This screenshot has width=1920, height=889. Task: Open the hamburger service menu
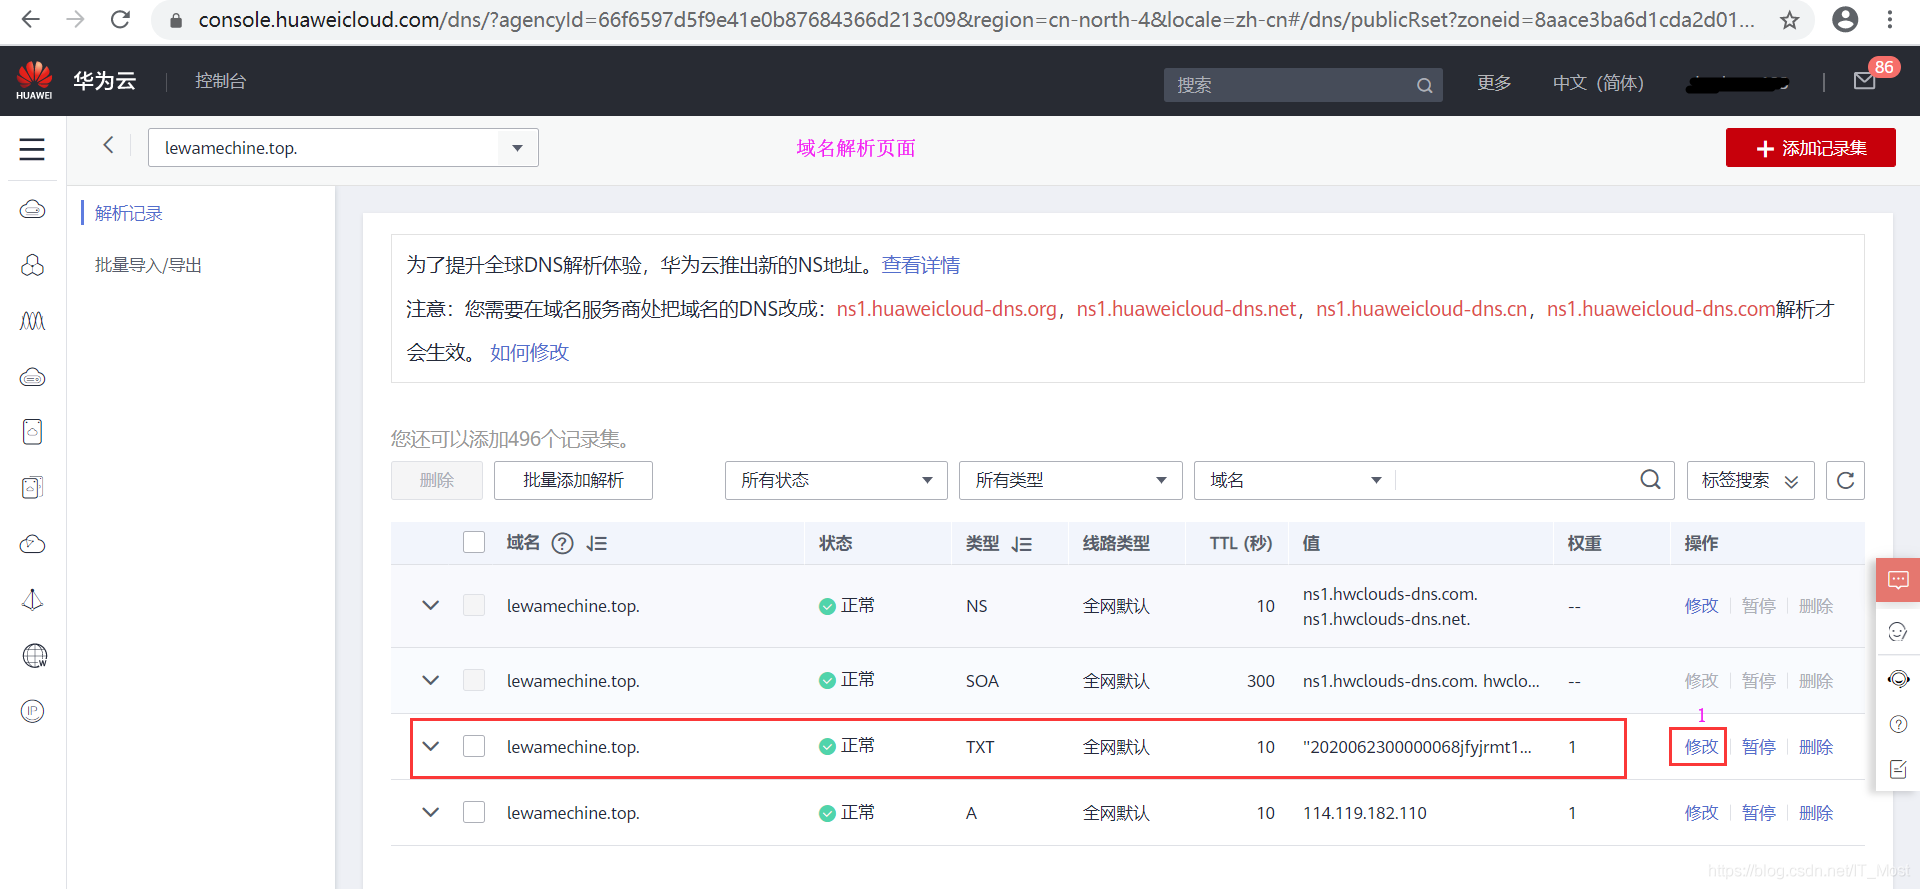(32, 149)
